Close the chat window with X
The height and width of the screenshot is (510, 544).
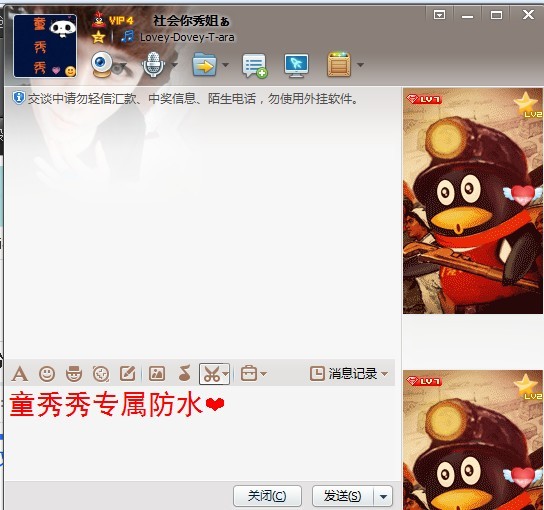(x=528, y=14)
